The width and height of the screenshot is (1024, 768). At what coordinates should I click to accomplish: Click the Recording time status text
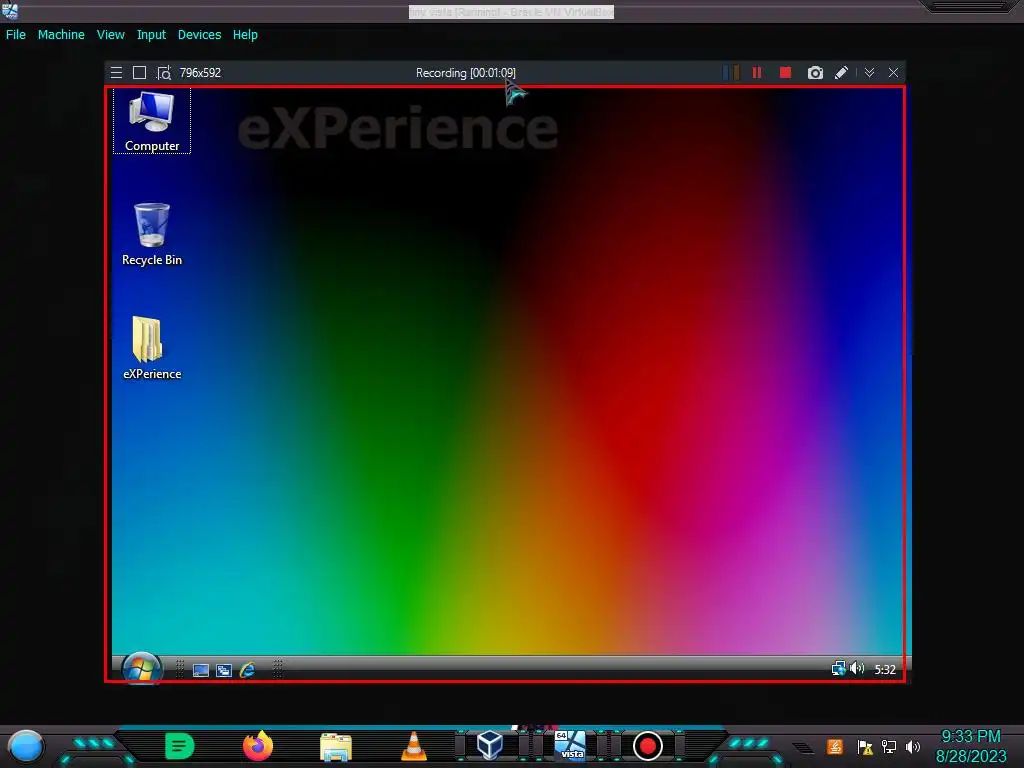coord(466,72)
